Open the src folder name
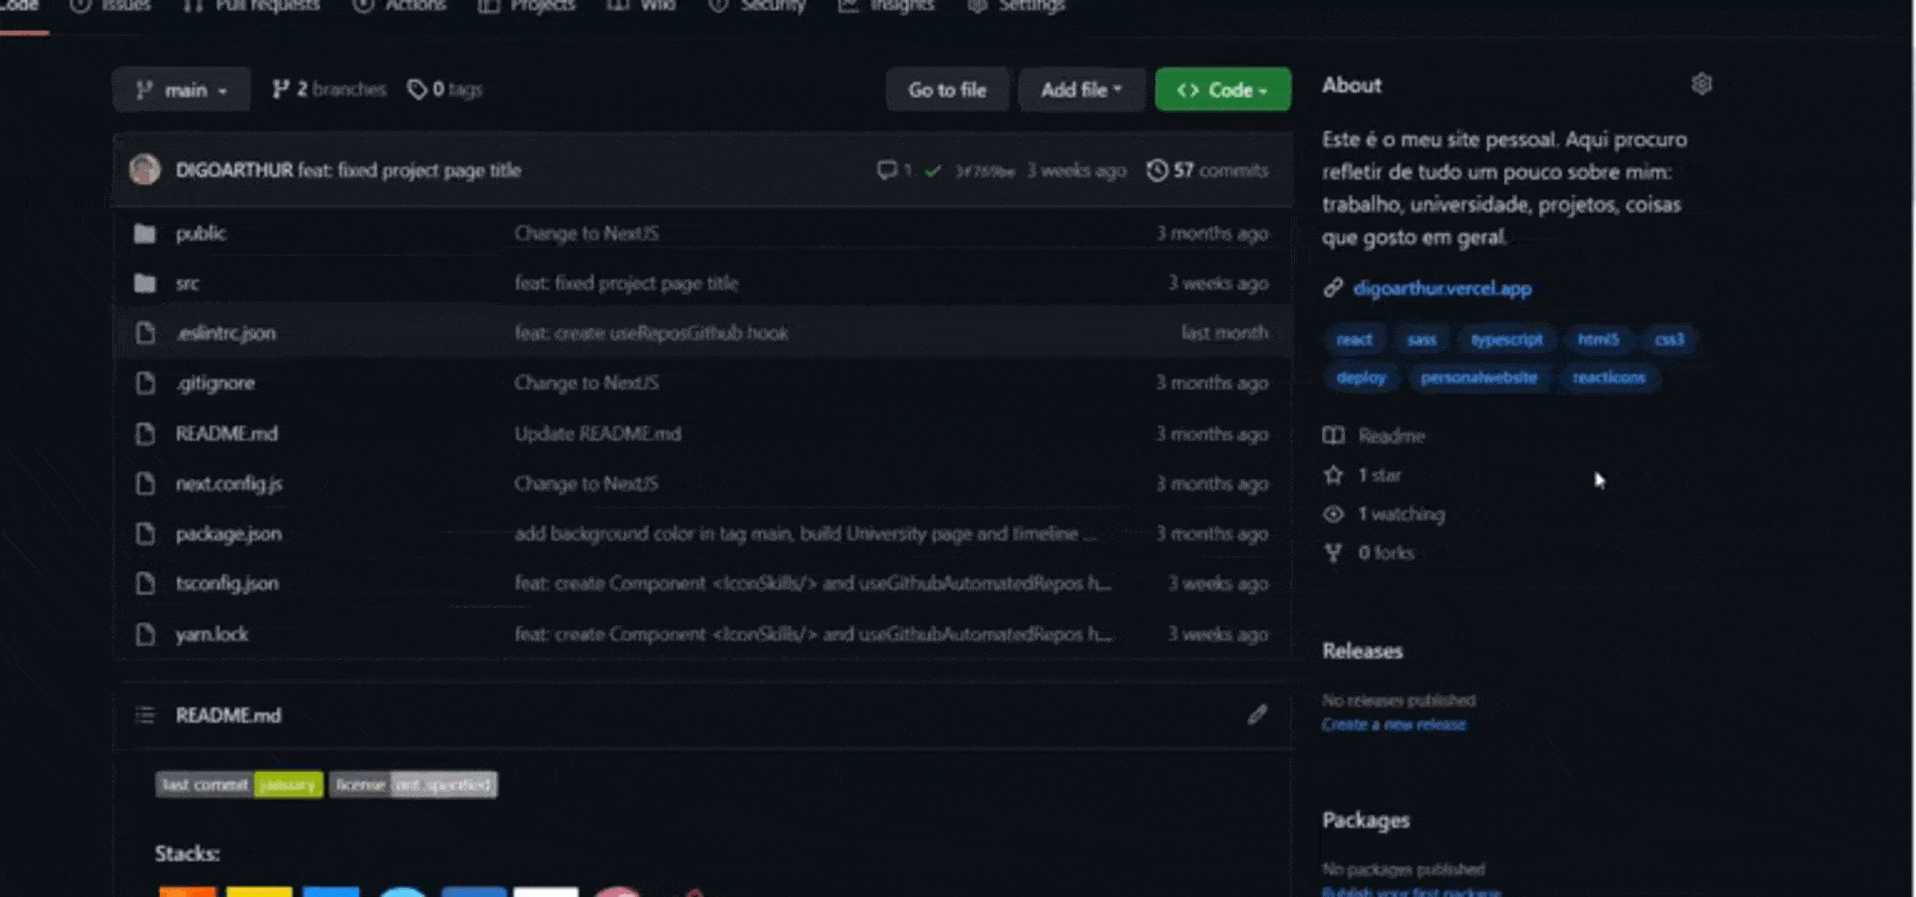Viewport: 1916px width, 897px height. click(187, 283)
